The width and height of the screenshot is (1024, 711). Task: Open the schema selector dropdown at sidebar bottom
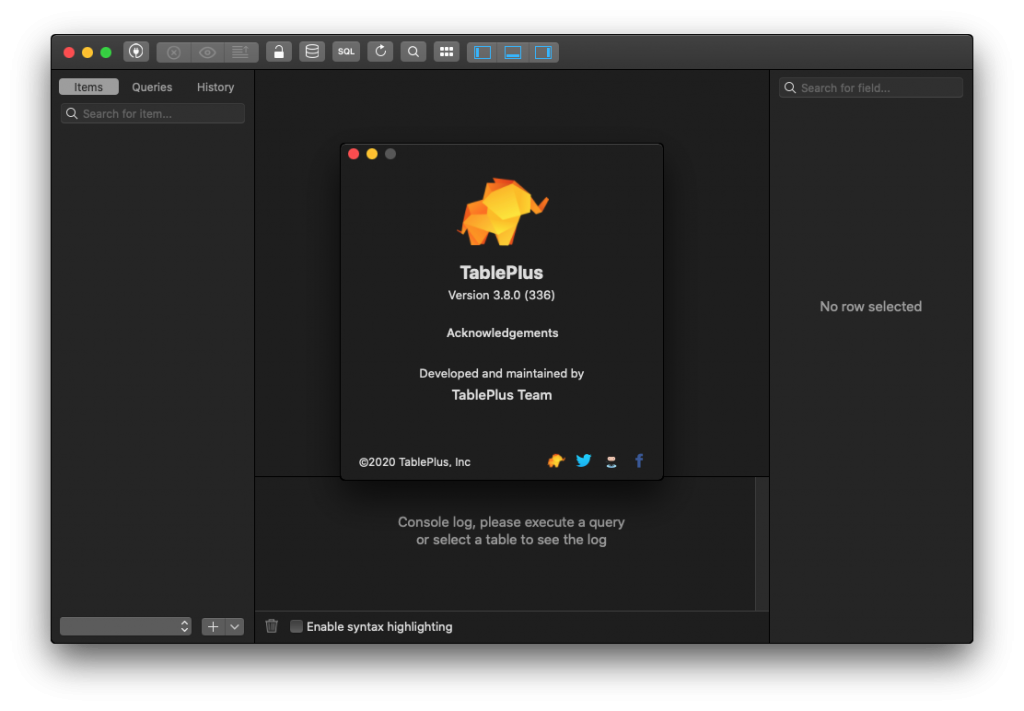[x=125, y=627]
